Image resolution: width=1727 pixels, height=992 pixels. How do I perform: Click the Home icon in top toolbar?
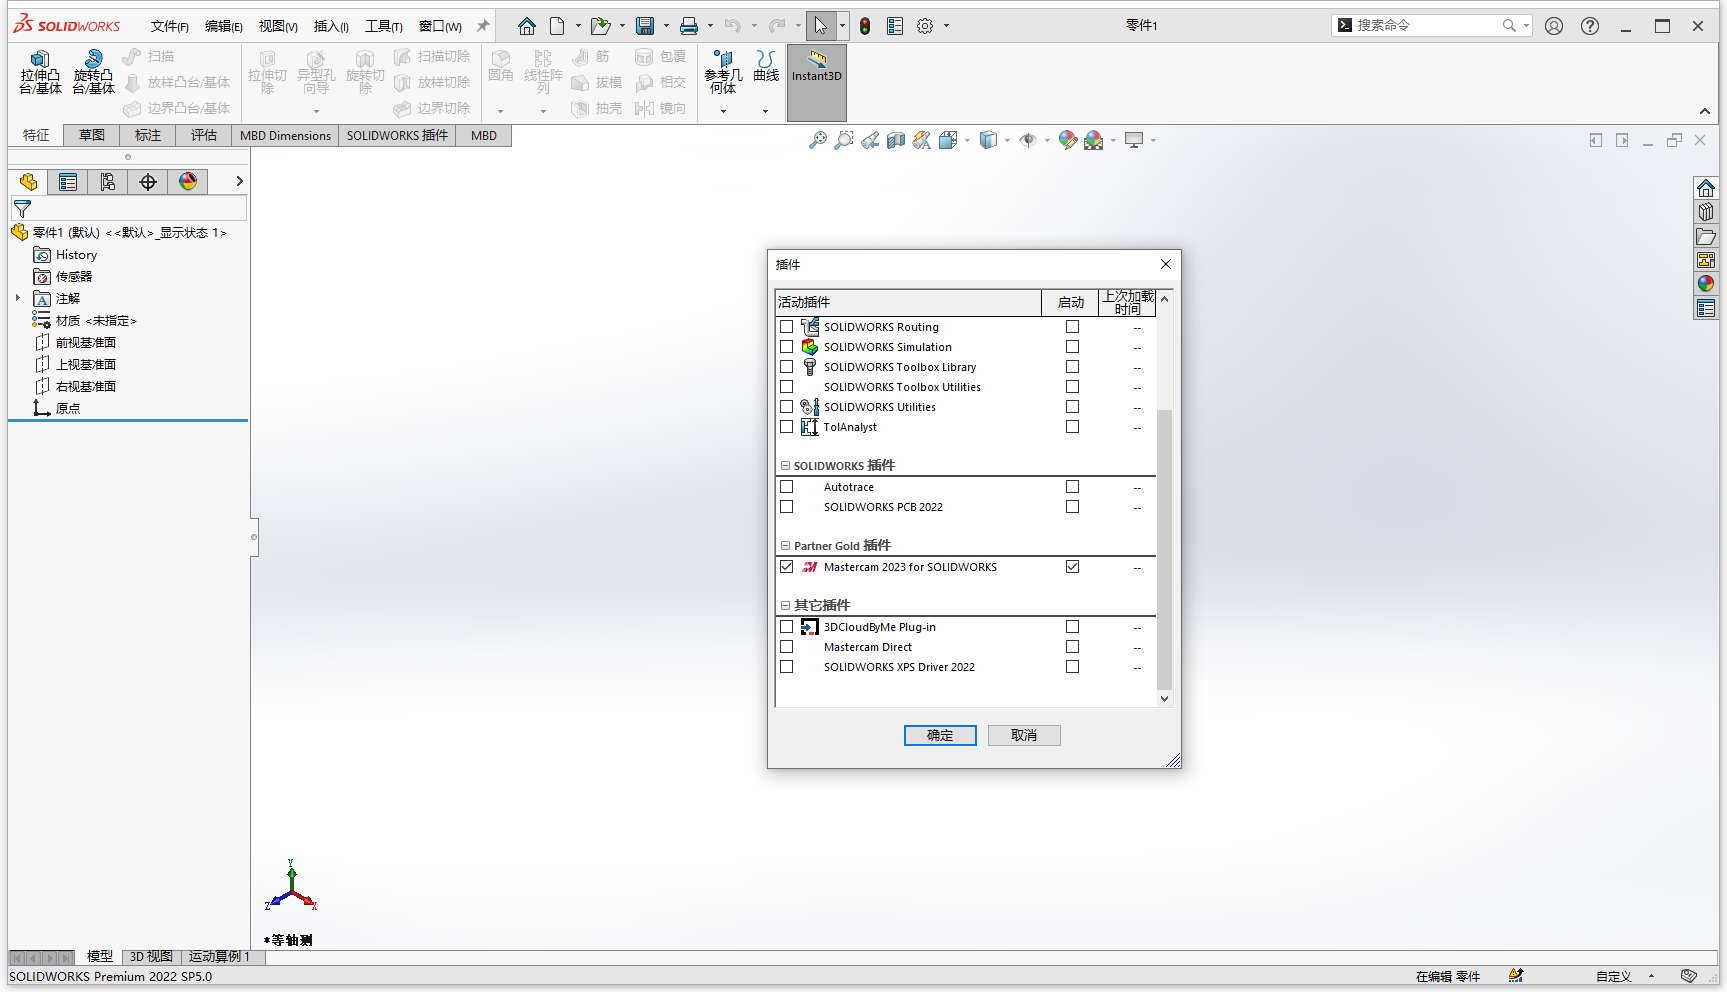pyautogui.click(x=527, y=26)
